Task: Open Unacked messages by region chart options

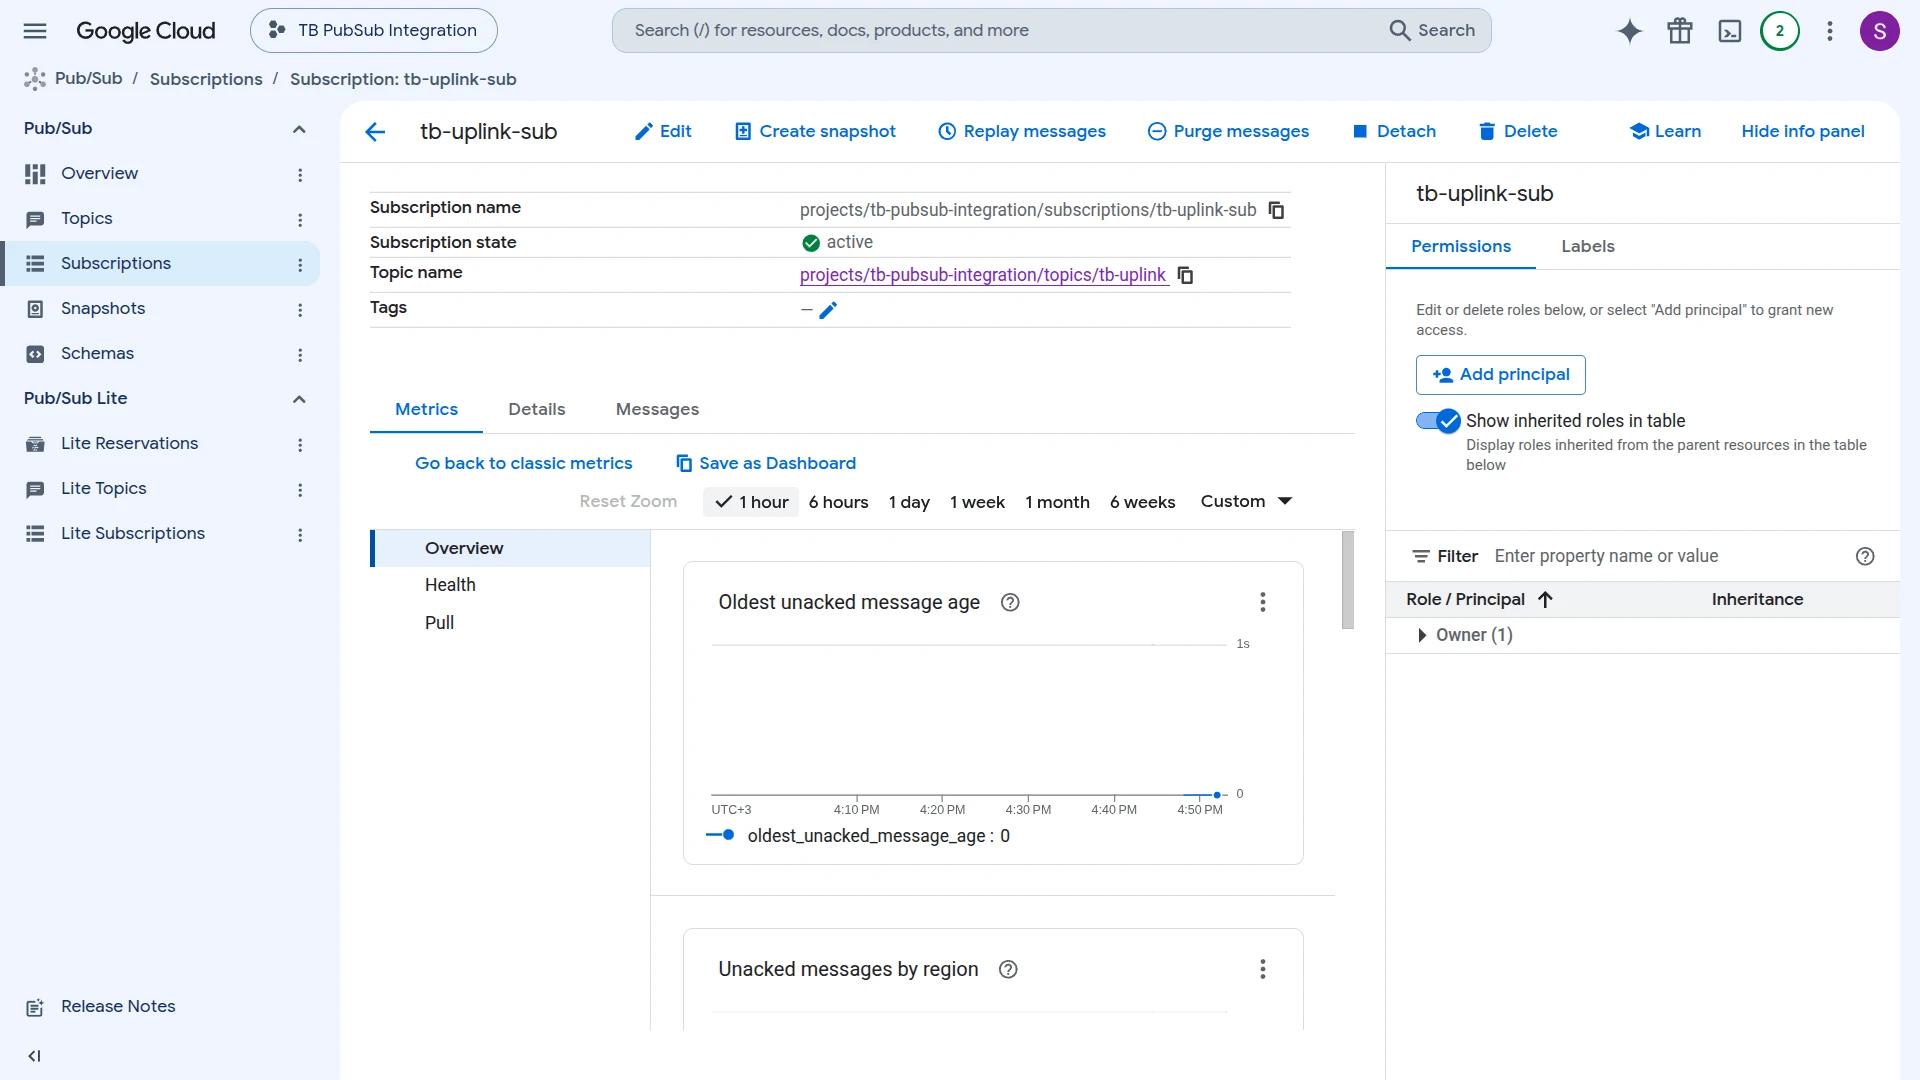Action: [1263, 969]
